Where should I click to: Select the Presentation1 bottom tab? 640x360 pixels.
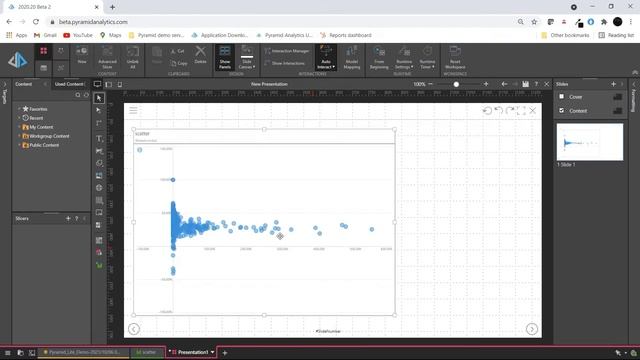(190, 352)
